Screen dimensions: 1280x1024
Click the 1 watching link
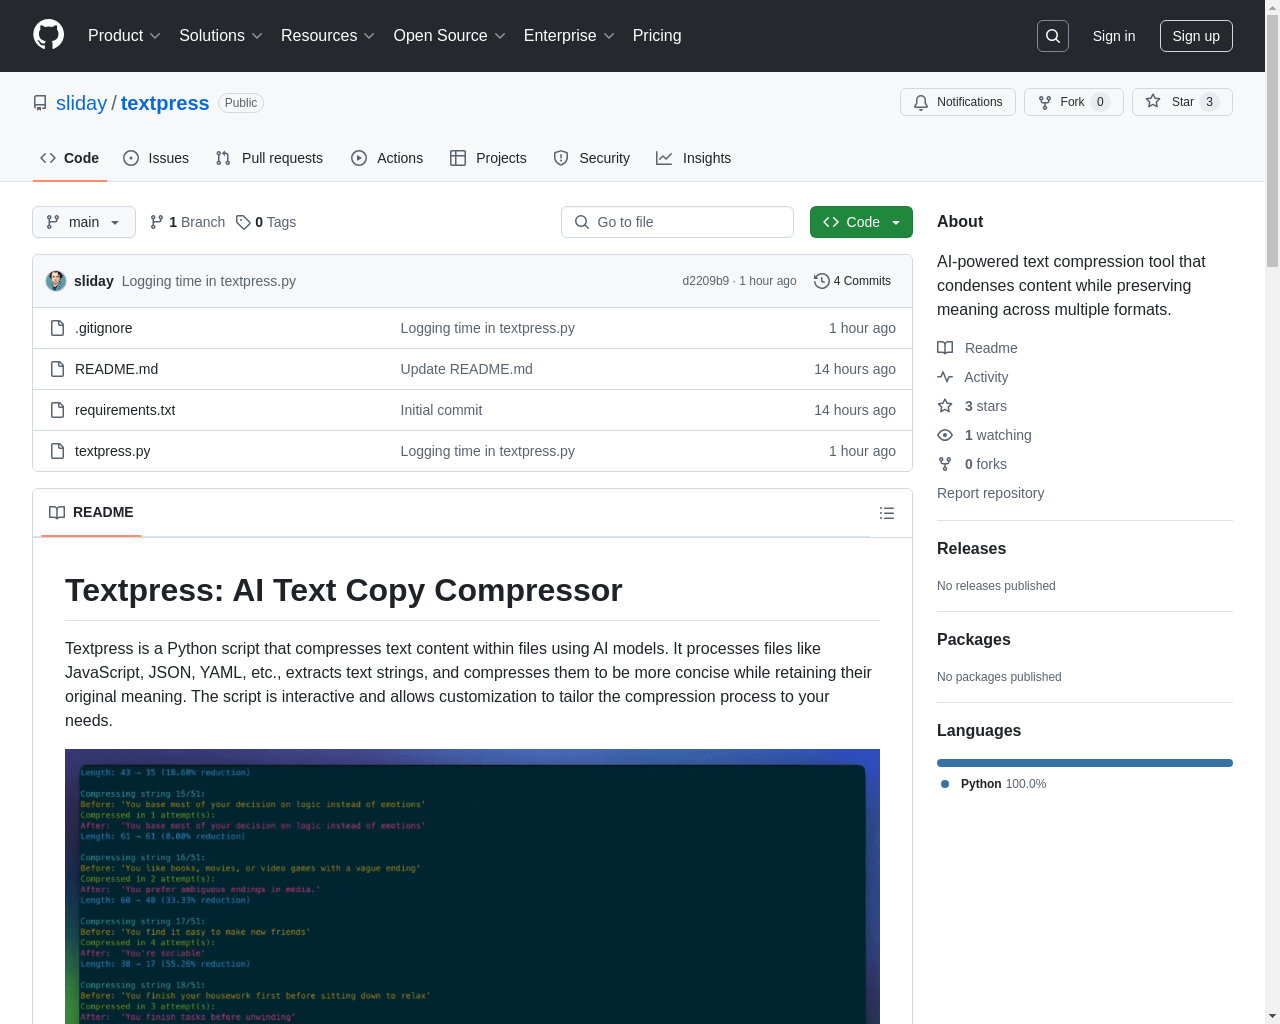tap(984, 435)
